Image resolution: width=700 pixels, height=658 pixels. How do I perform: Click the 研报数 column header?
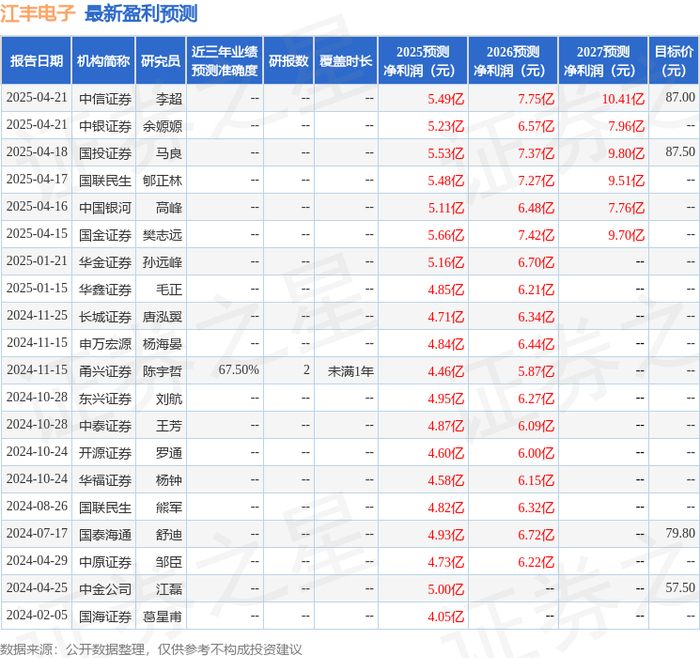(x=288, y=61)
